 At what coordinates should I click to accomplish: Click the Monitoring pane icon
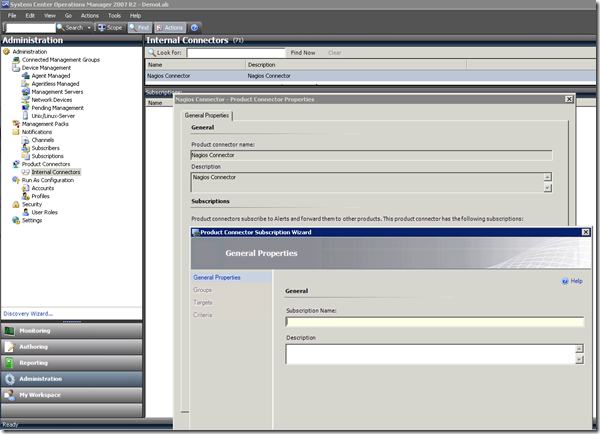click(10, 331)
